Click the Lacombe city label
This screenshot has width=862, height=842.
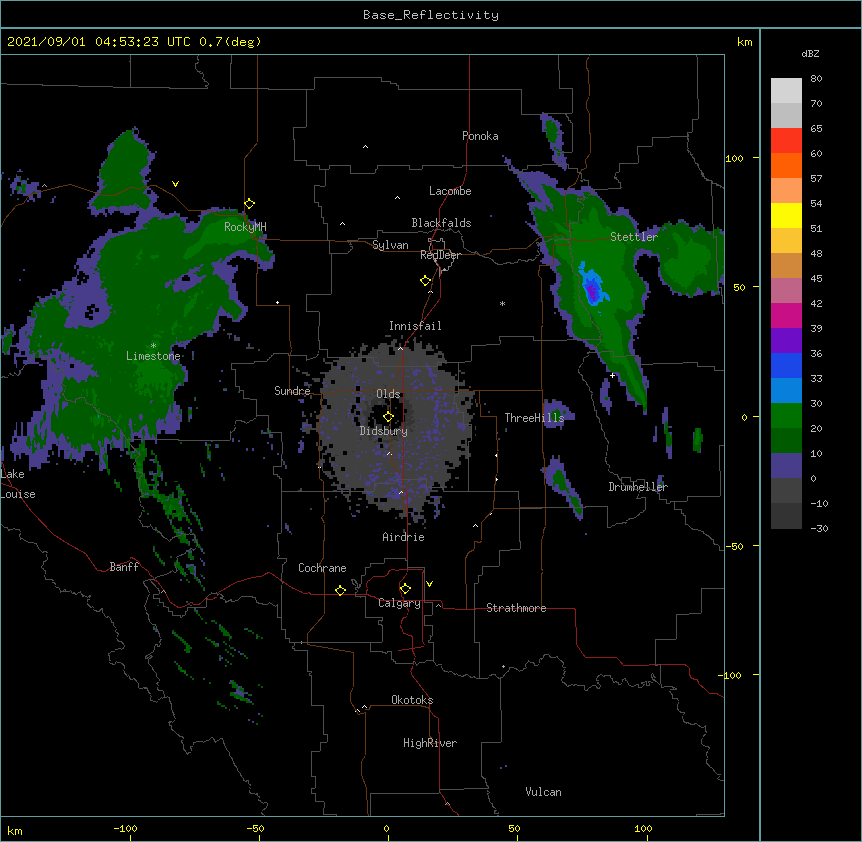coord(450,191)
